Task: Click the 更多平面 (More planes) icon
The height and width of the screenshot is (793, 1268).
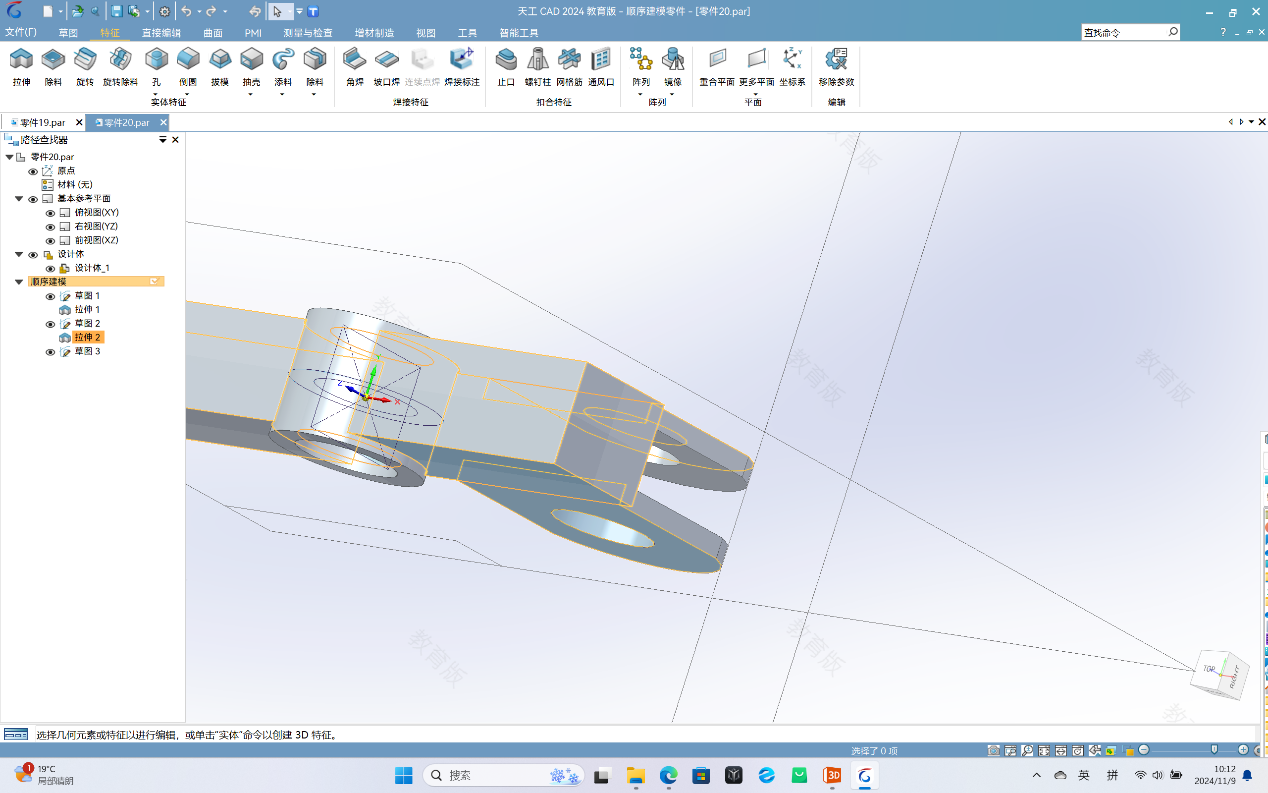Action: point(757,60)
